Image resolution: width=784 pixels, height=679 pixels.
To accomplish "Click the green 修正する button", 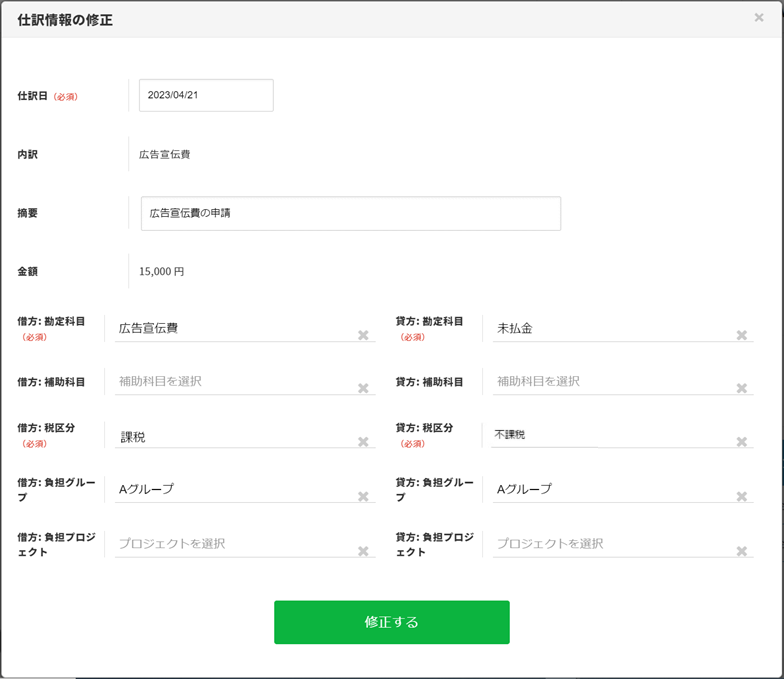I will point(391,622).
